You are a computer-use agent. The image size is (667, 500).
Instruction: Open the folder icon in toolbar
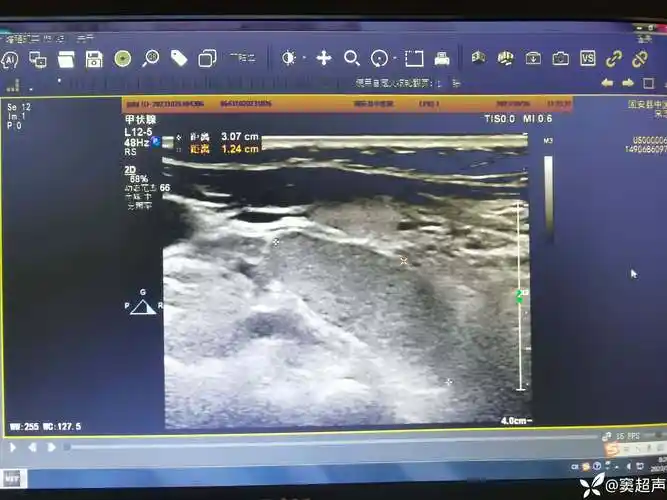pyautogui.click(x=66, y=59)
